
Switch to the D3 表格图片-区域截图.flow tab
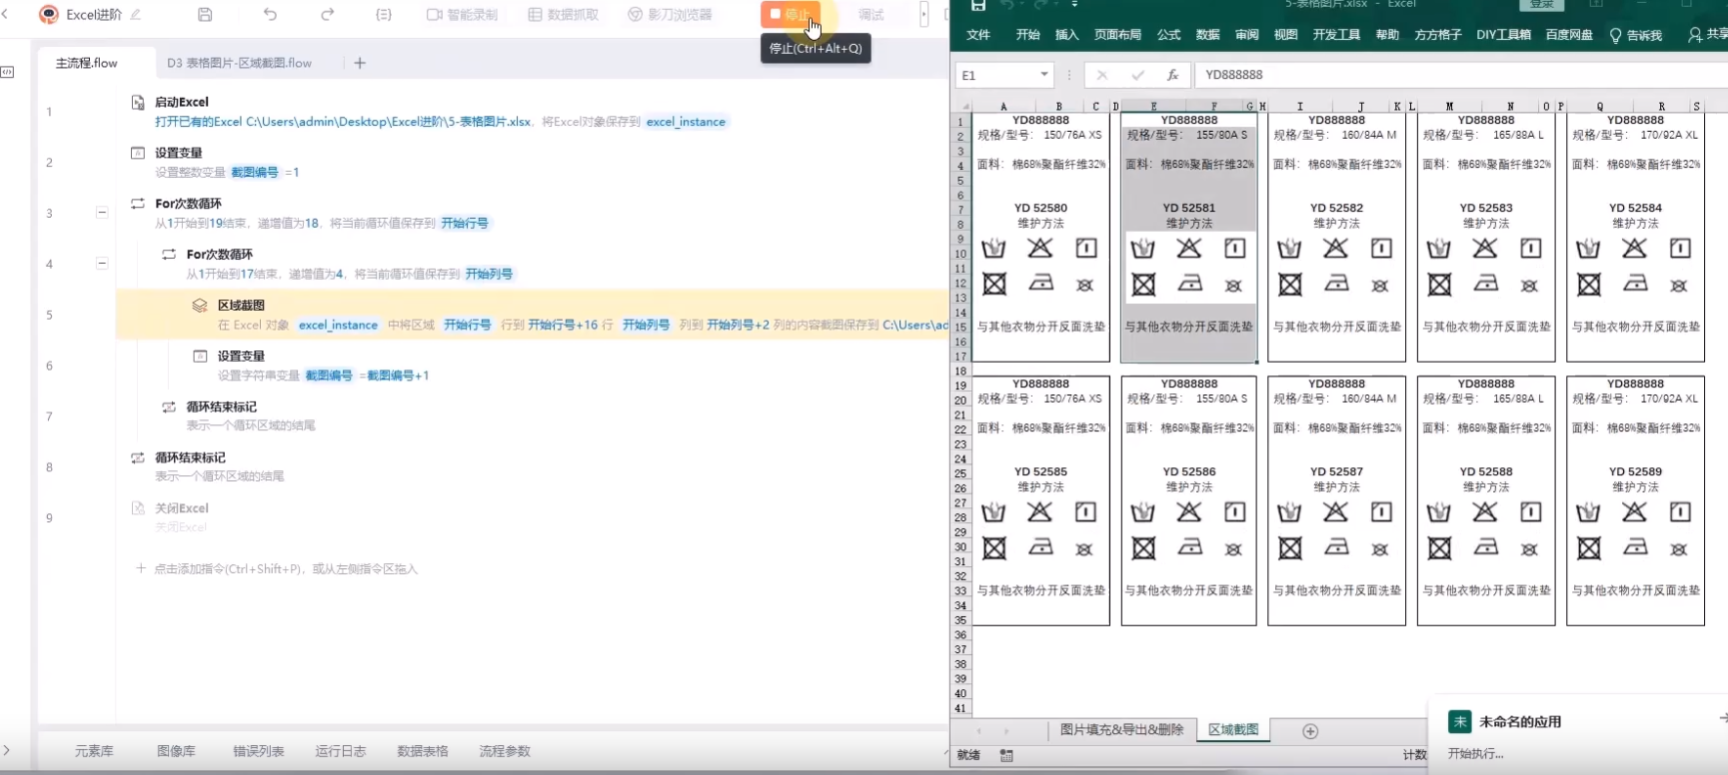239,63
